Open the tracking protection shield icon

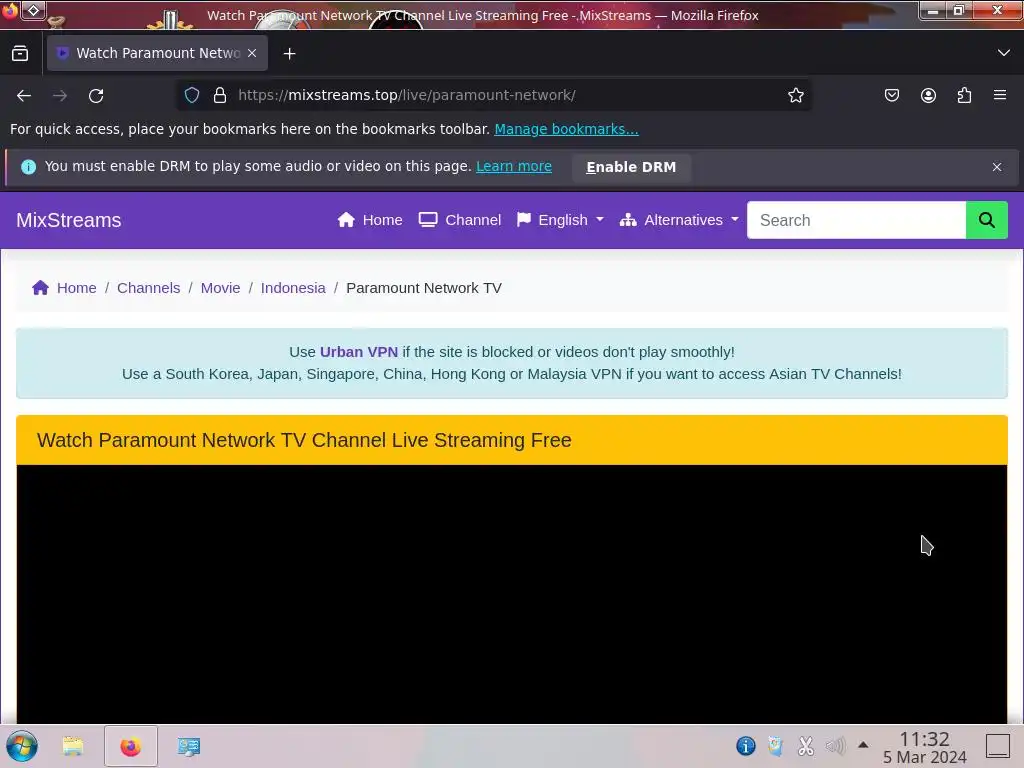click(x=191, y=95)
